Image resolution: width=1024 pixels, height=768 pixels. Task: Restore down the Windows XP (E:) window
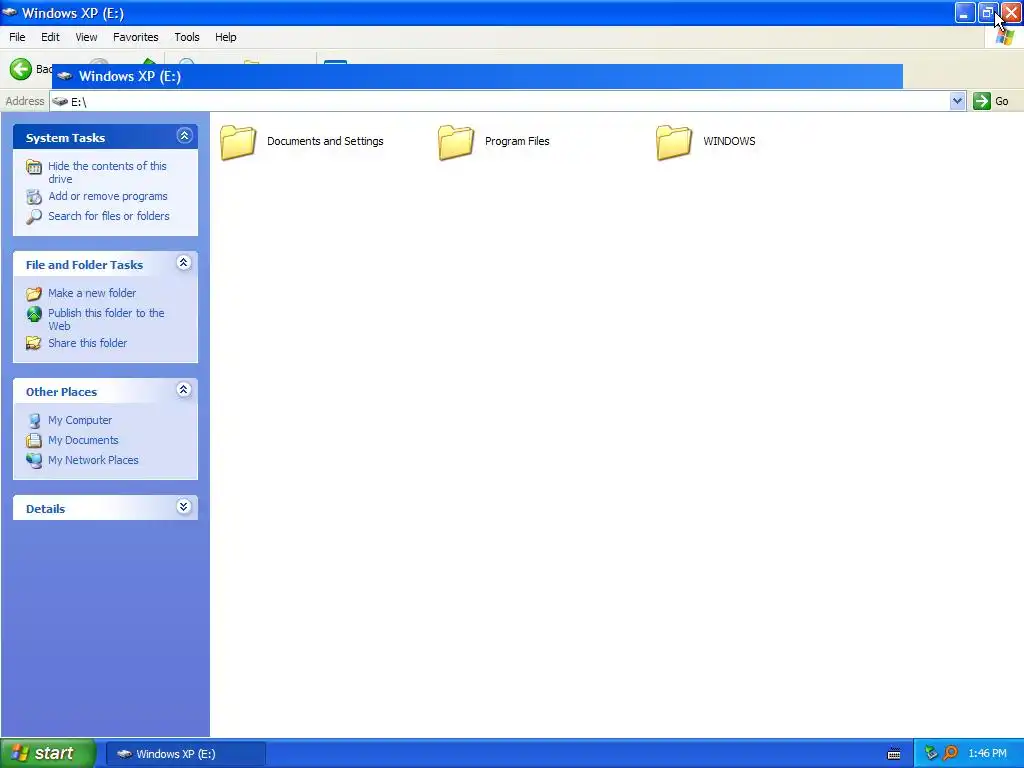(987, 12)
